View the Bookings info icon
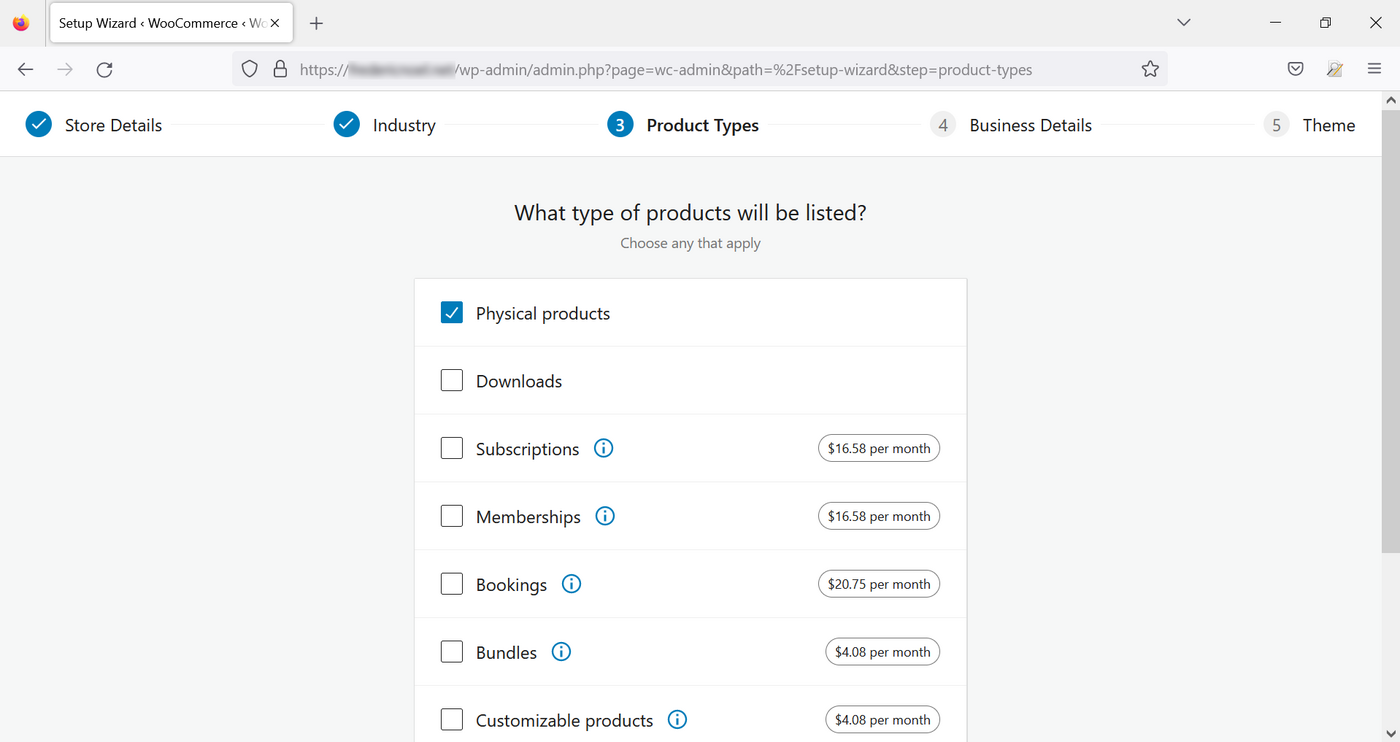 571,583
